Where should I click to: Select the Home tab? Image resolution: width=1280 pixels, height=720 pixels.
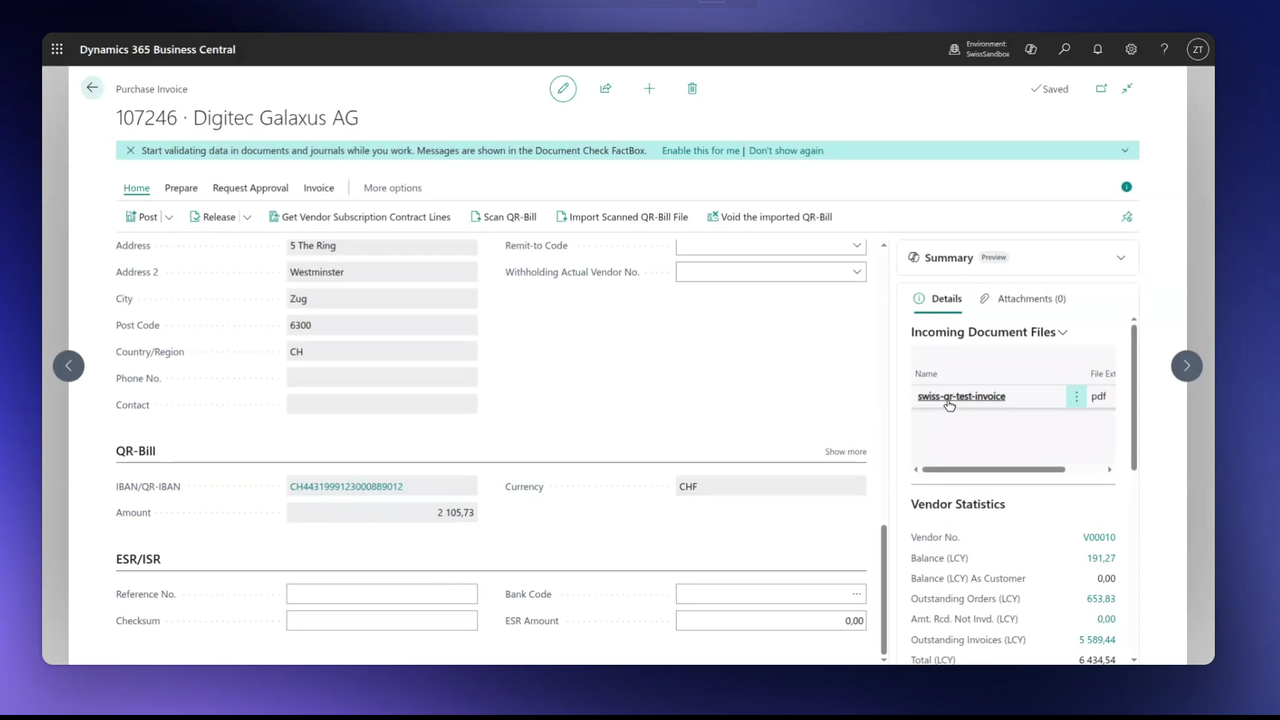point(136,188)
